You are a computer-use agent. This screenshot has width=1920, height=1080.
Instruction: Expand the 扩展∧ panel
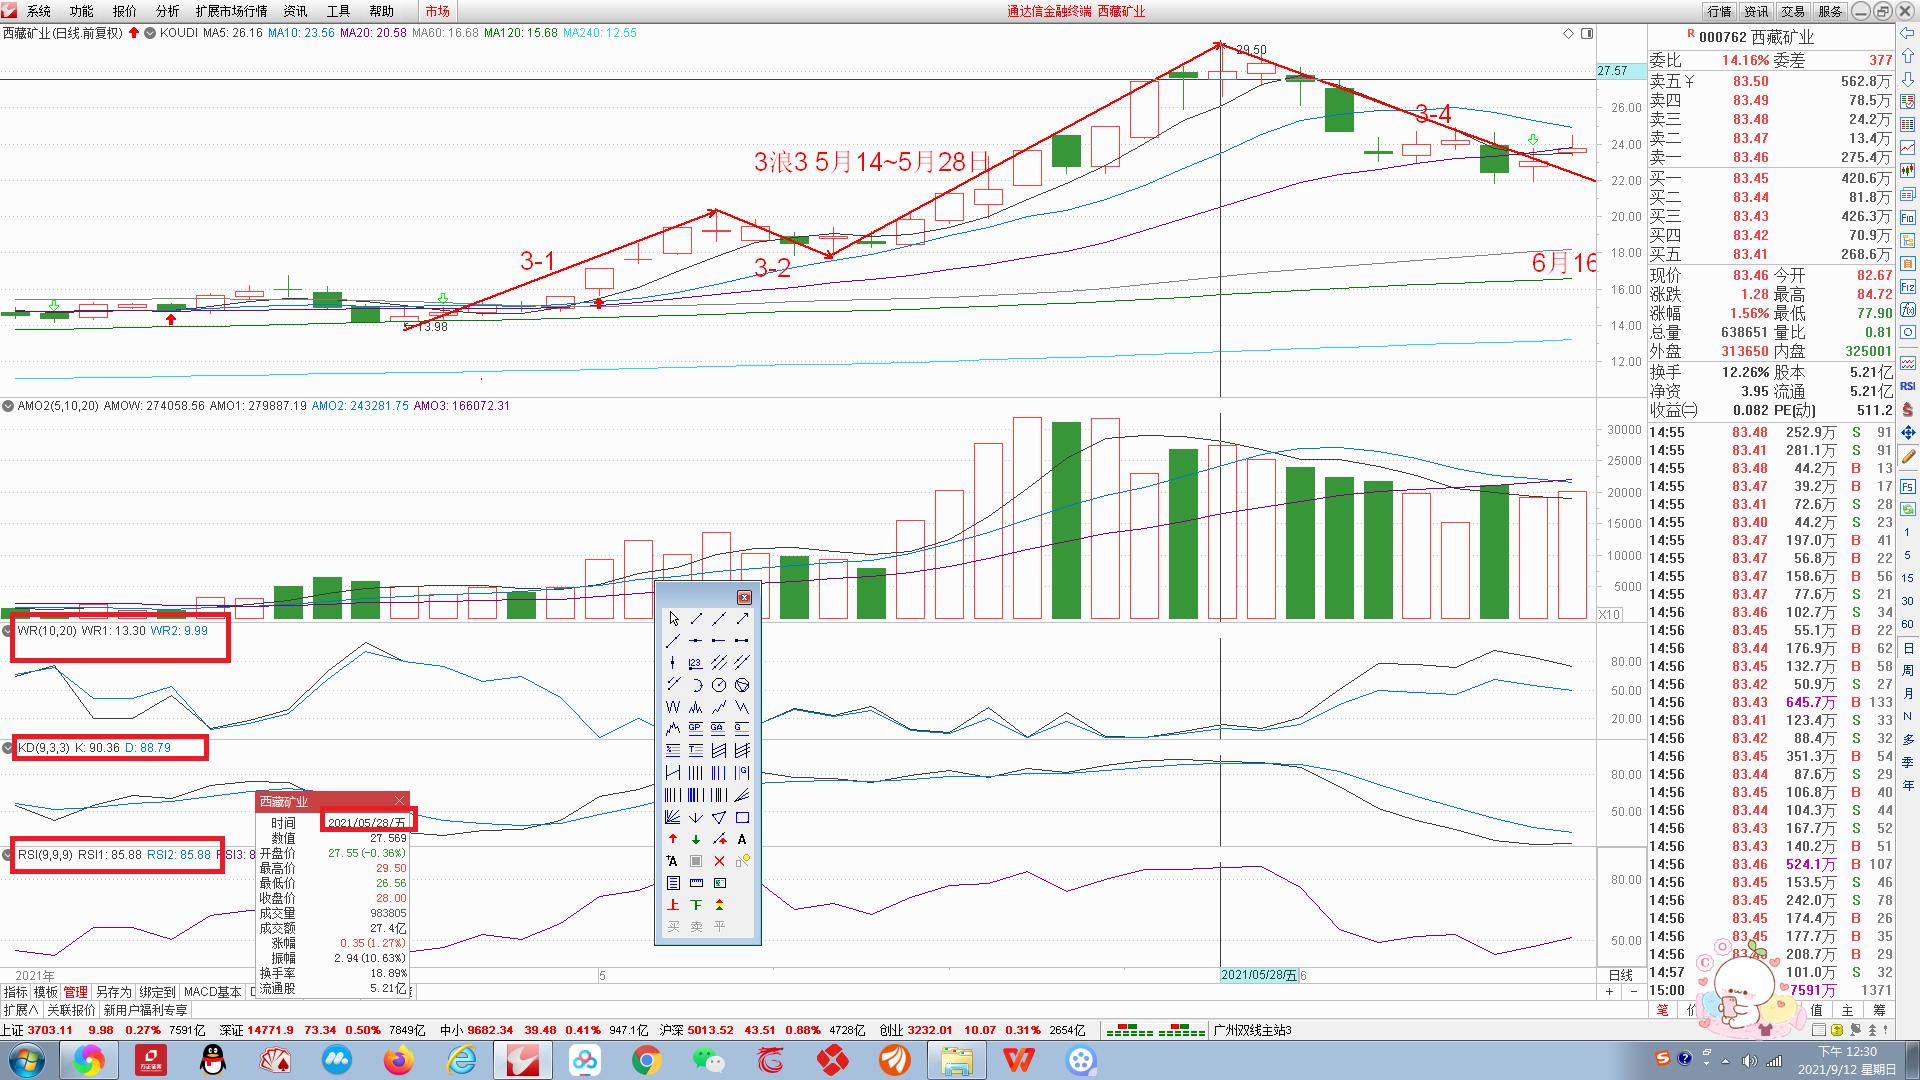tap(21, 1010)
